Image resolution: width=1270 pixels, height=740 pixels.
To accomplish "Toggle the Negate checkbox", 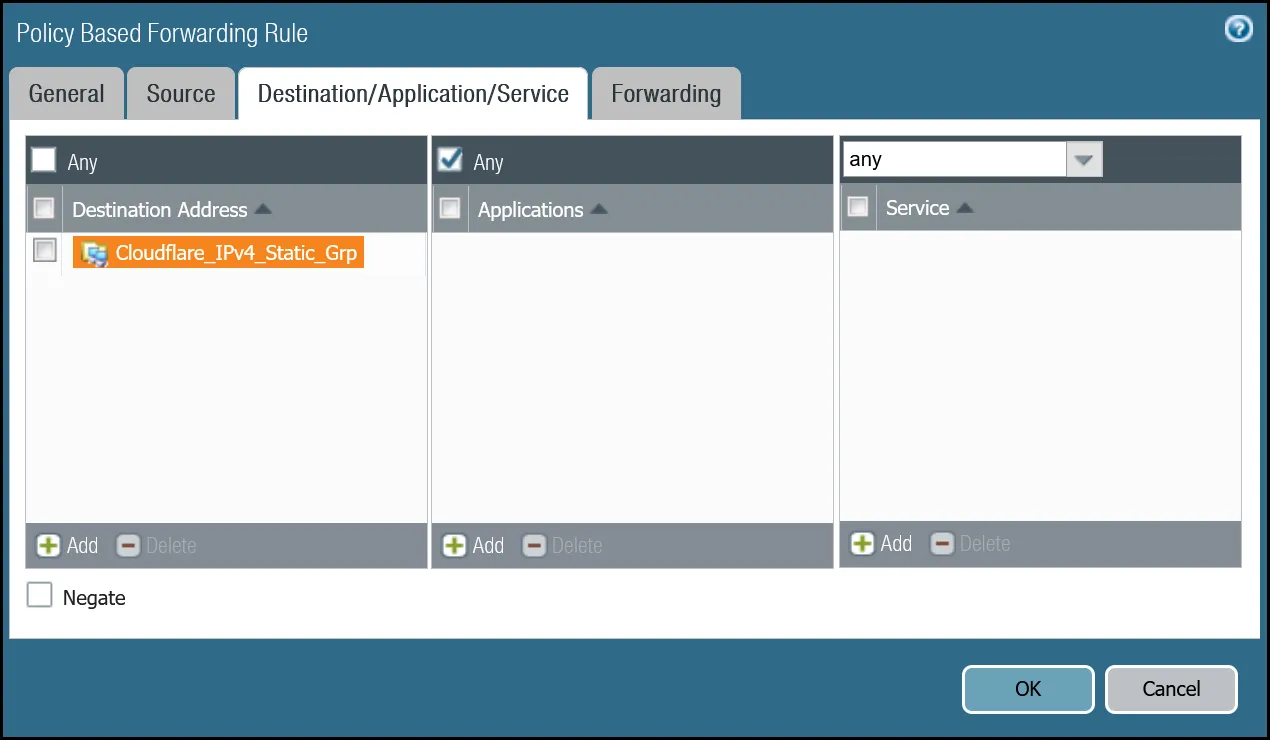I will click(39, 596).
